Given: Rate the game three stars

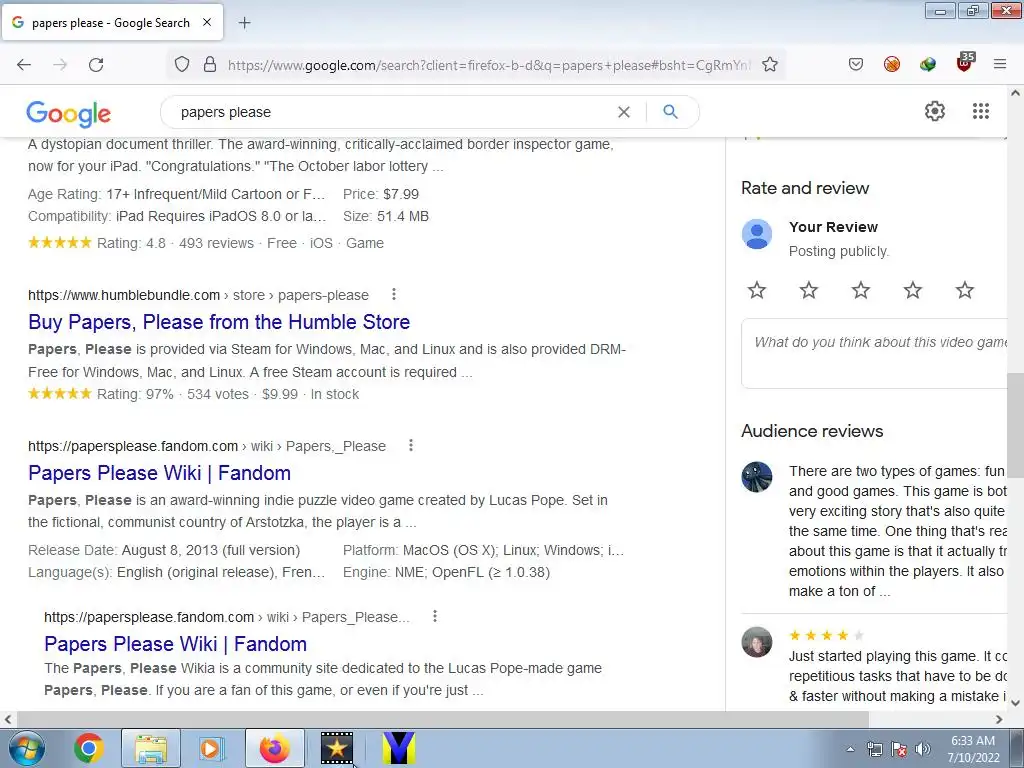Looking at the screenshot, I should [x=861, y=290].
